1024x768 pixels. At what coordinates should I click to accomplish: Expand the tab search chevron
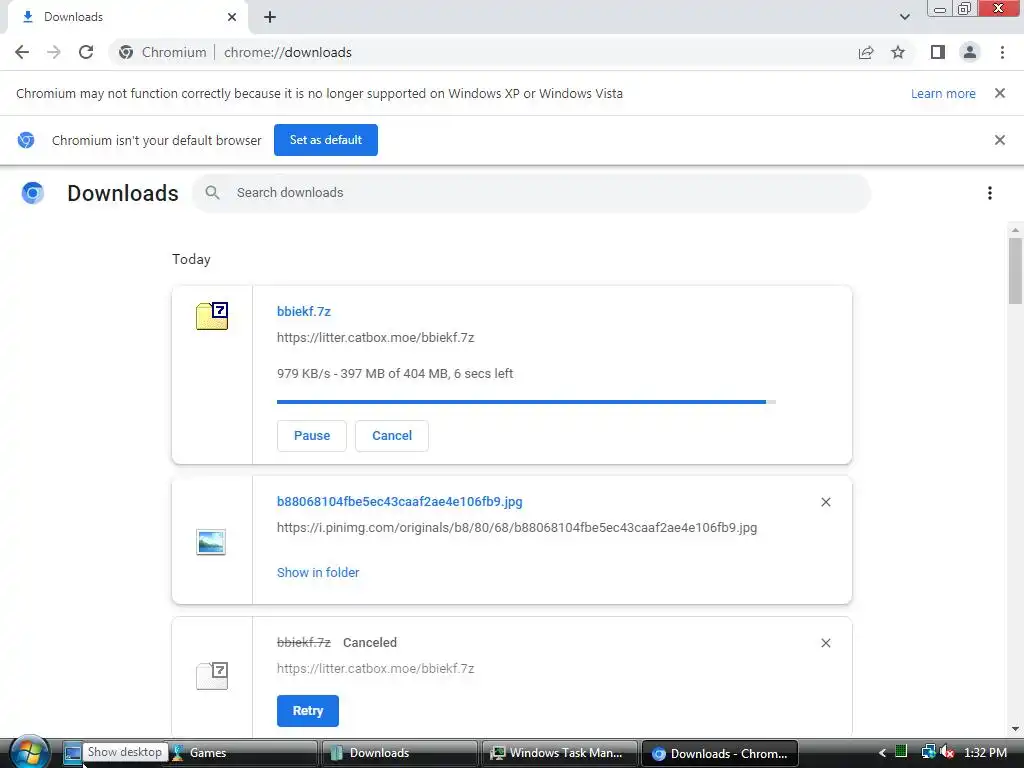[x=904, y=17]
